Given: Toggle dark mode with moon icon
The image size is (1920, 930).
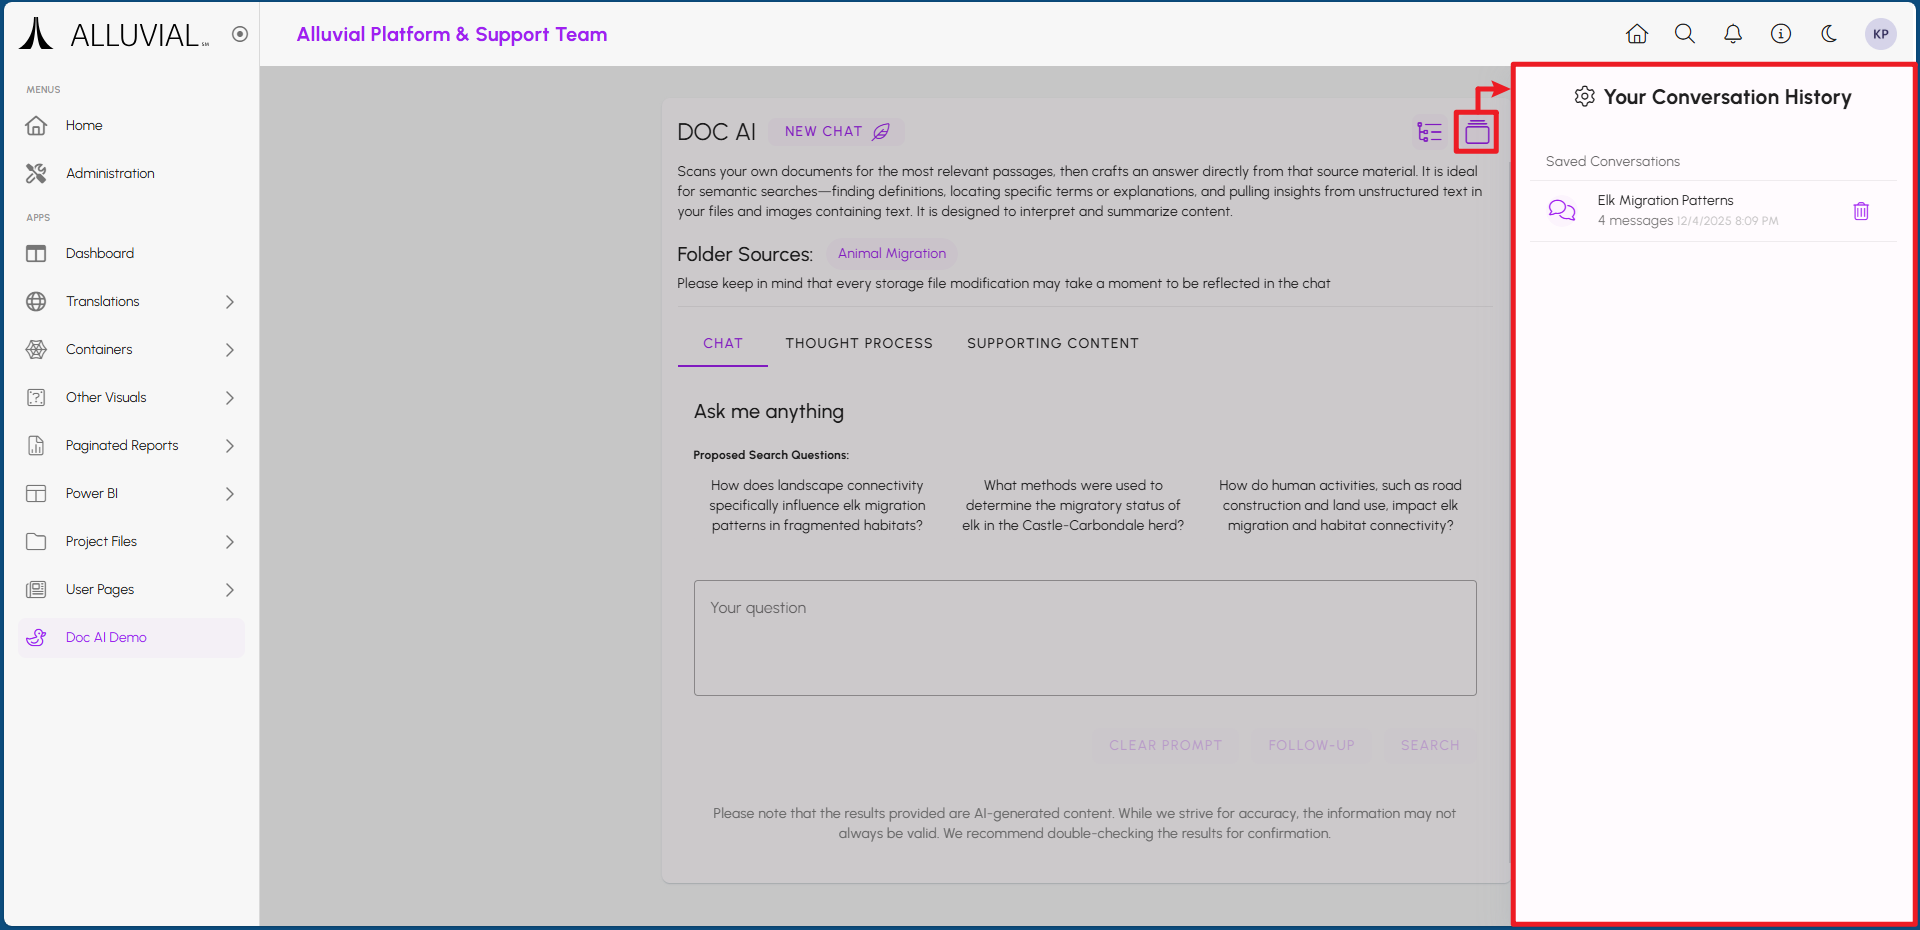Looking at the screenshot, I should pyautogui.click(x=1829, y=34).
